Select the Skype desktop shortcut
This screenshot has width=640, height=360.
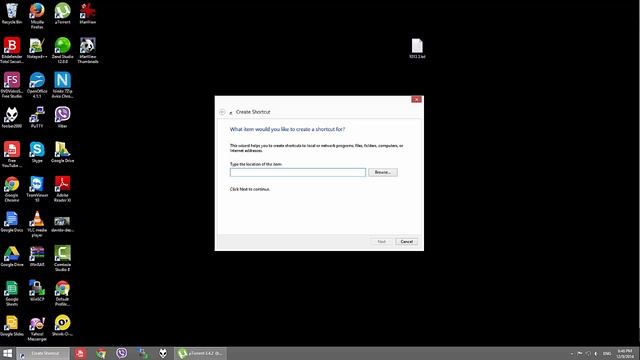(37, 152)
